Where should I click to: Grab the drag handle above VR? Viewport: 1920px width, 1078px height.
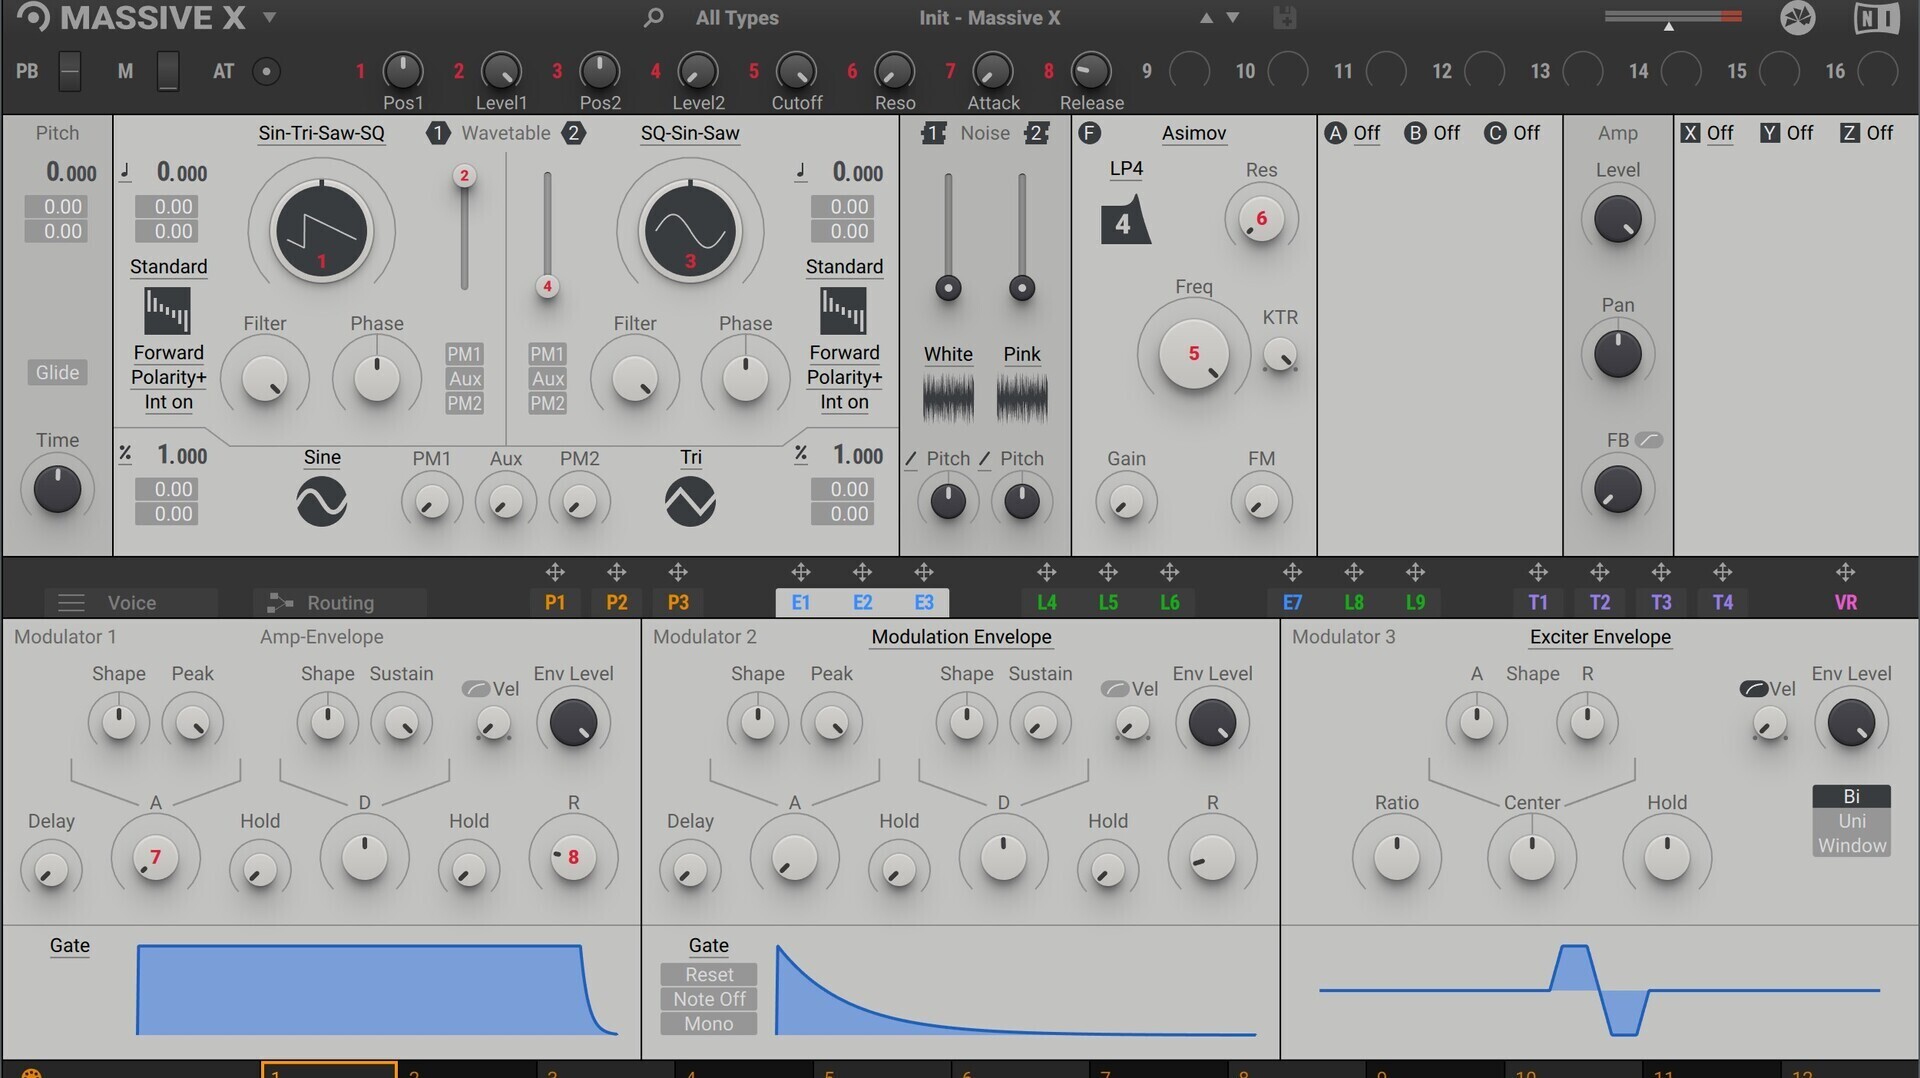(x=1846, y=572)
